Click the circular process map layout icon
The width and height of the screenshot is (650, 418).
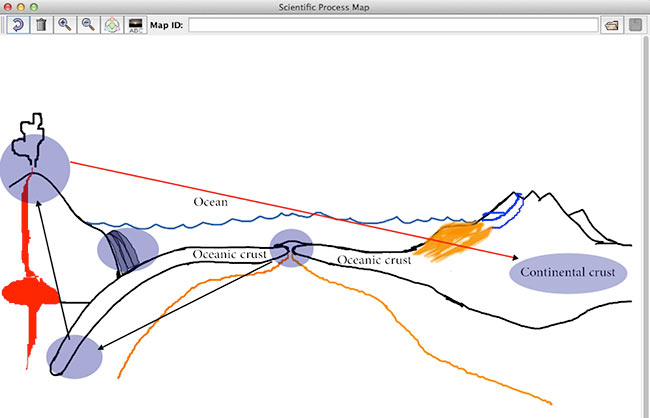[112, 25]
